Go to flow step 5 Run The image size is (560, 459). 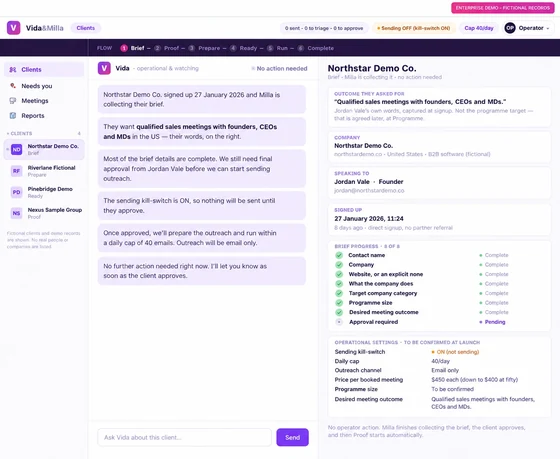click(x=277, y=48)
